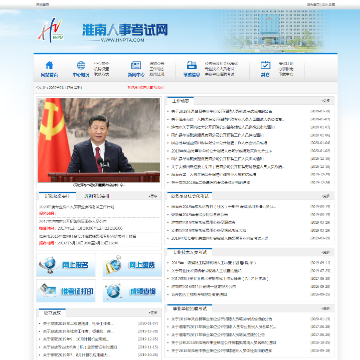360x360 pixels.
Task: Click the colorful site logo beside 淮南人事考试网
Action: pos(50,30)
